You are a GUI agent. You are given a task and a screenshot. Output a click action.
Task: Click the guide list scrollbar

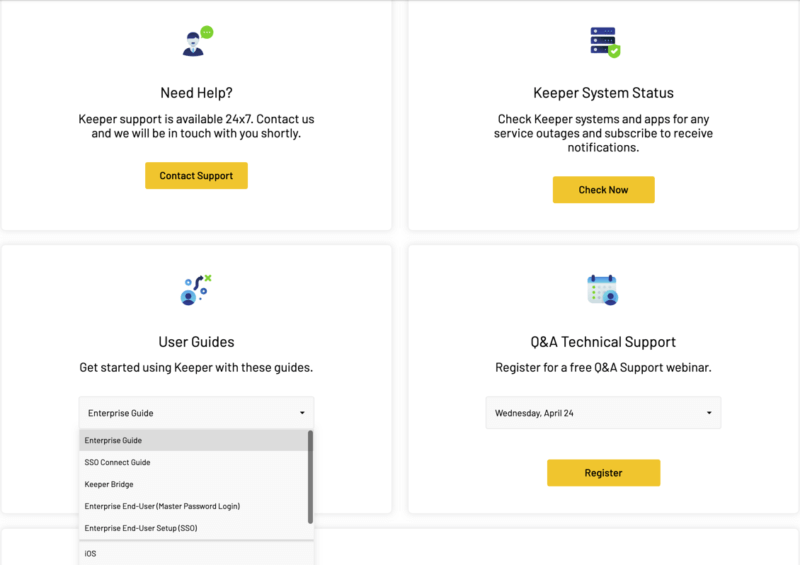pos(310,477)
